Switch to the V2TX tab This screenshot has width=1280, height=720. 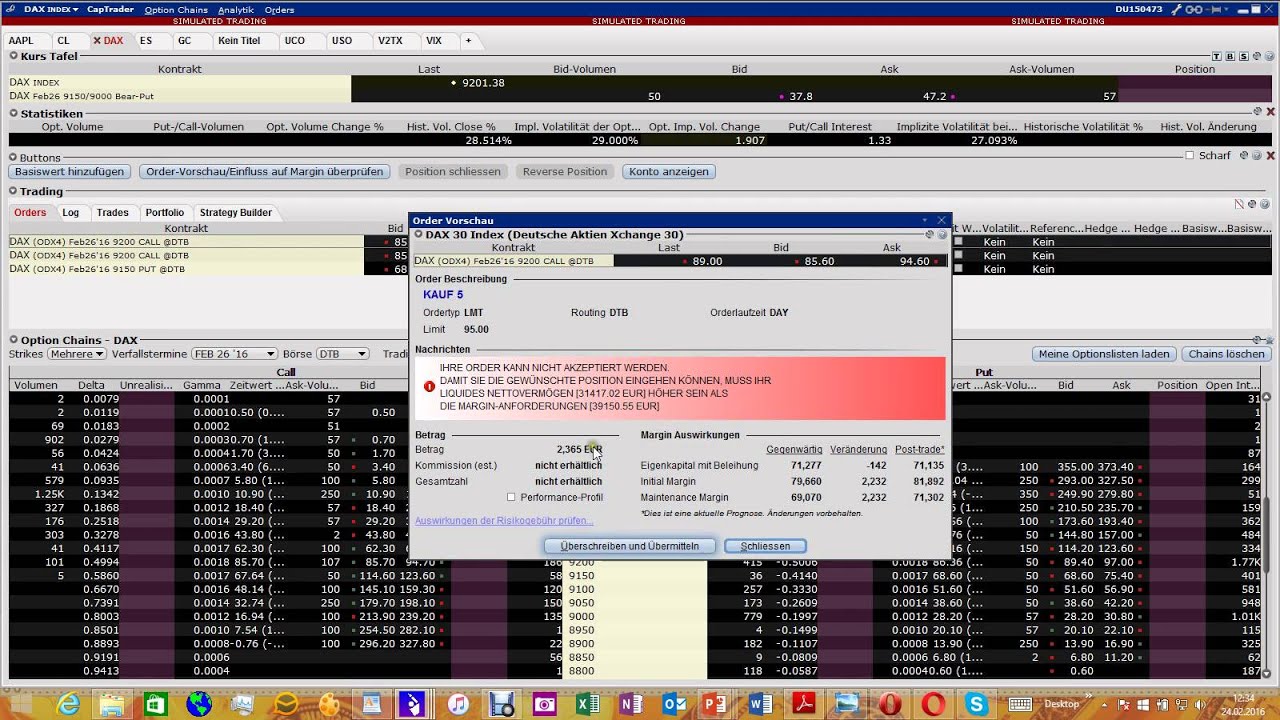390,41
